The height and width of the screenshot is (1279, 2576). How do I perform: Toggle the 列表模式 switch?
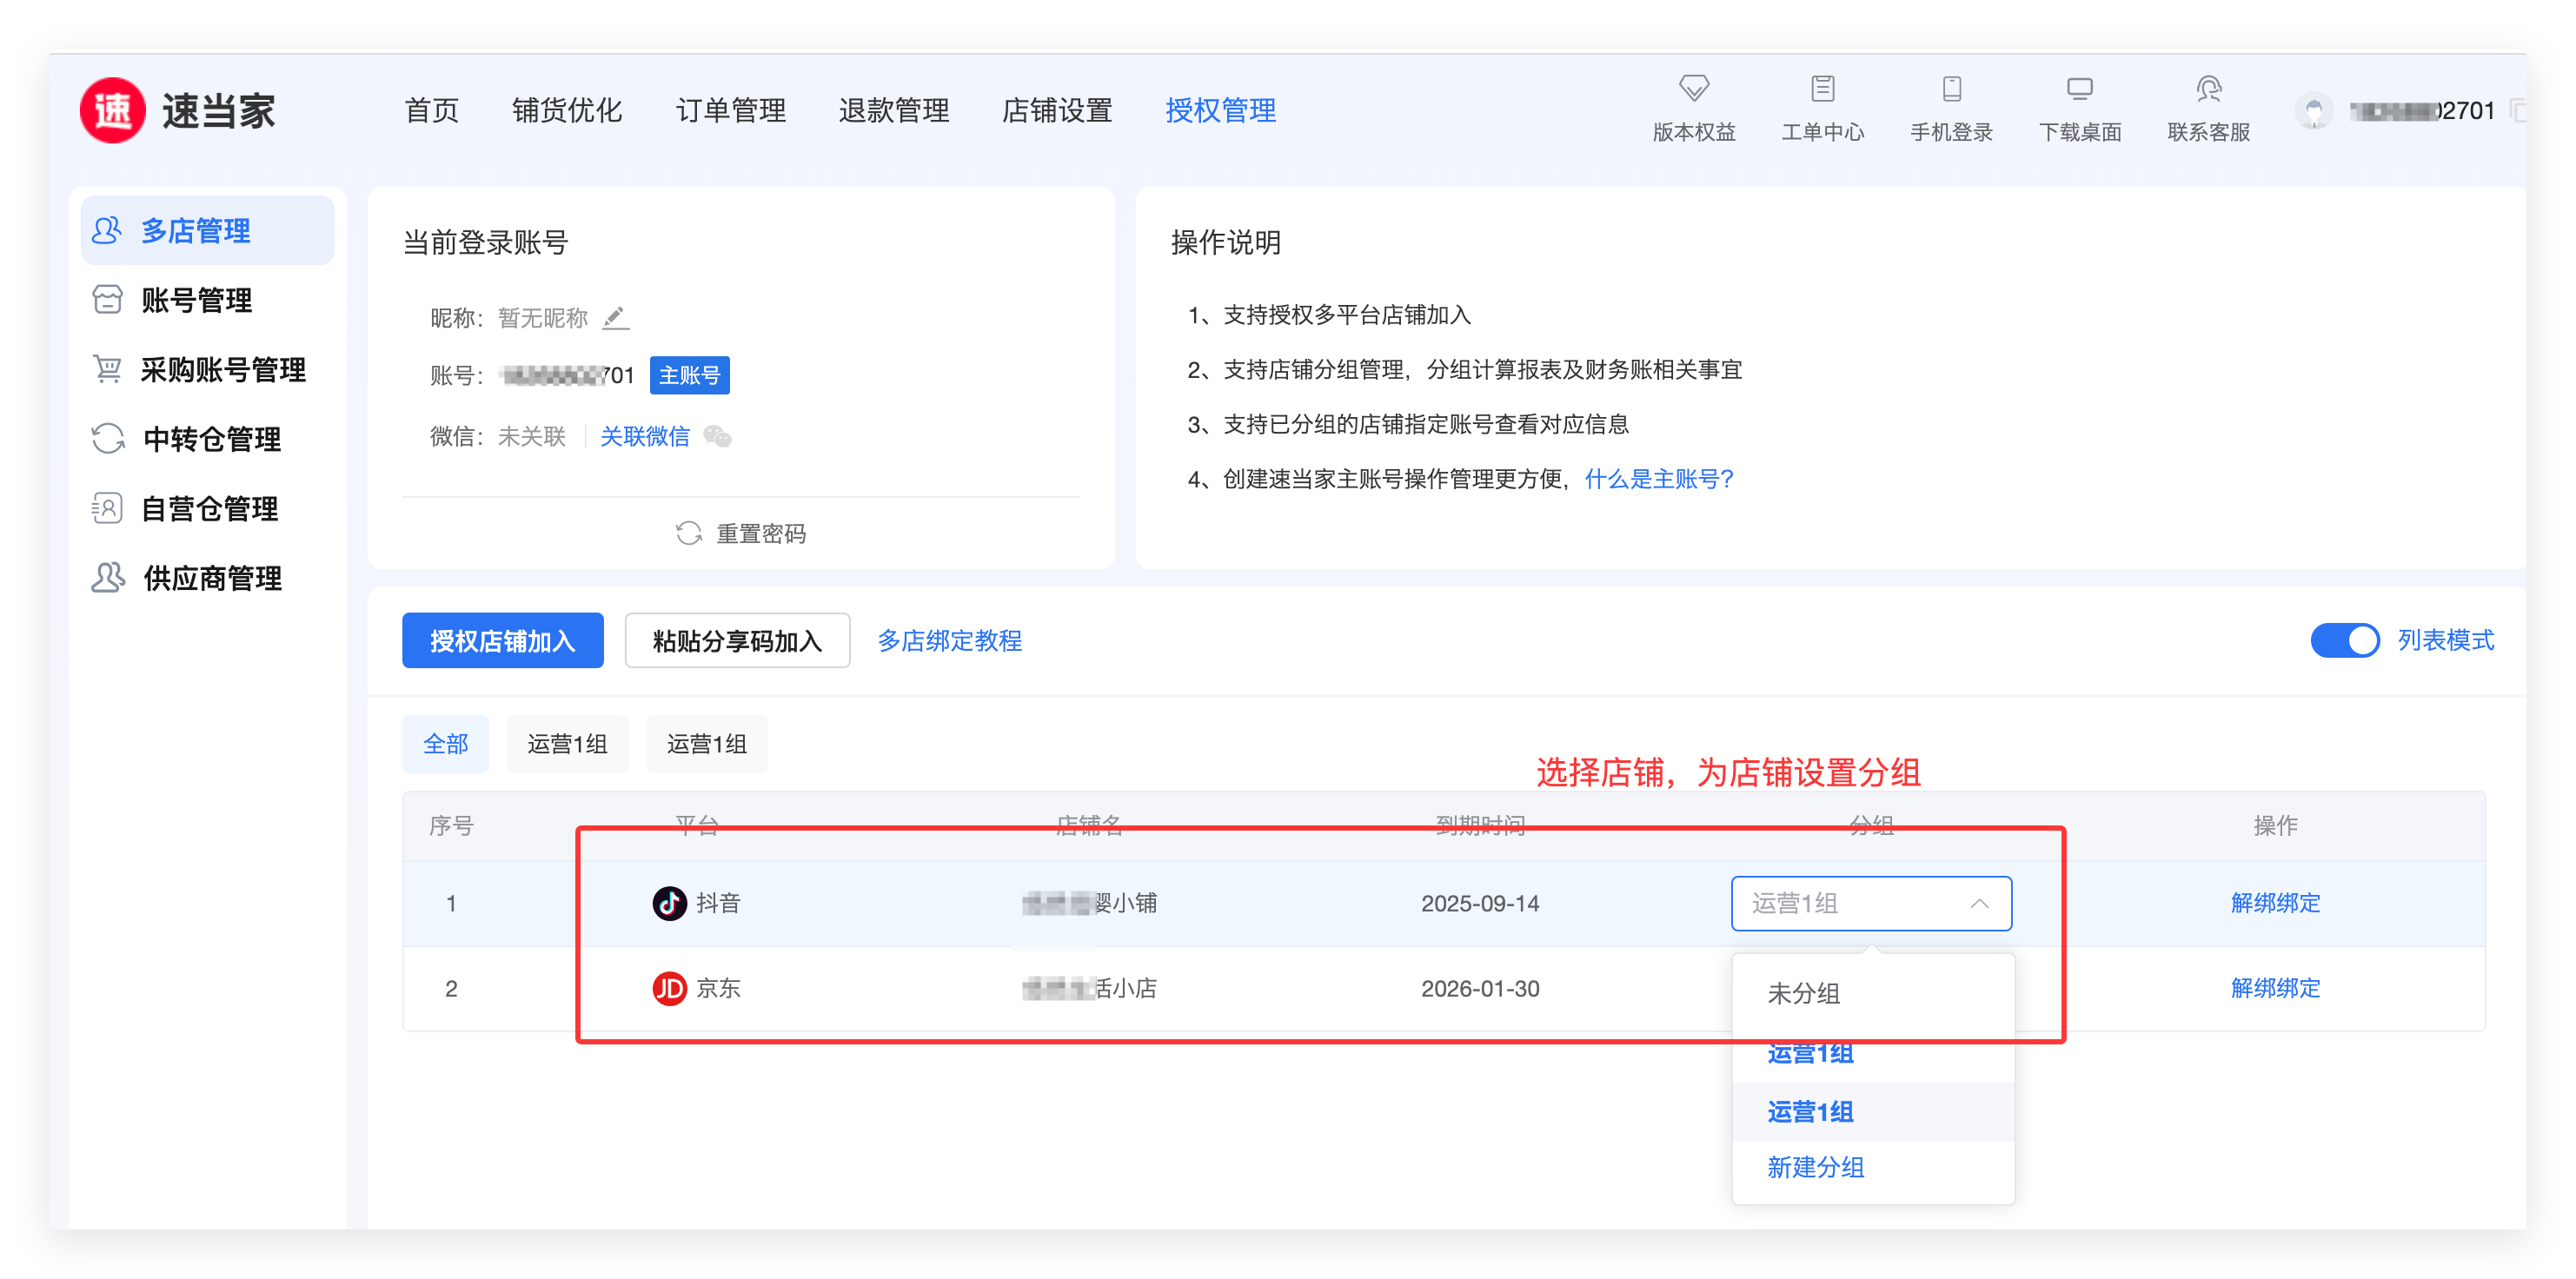pos(2344,640)
